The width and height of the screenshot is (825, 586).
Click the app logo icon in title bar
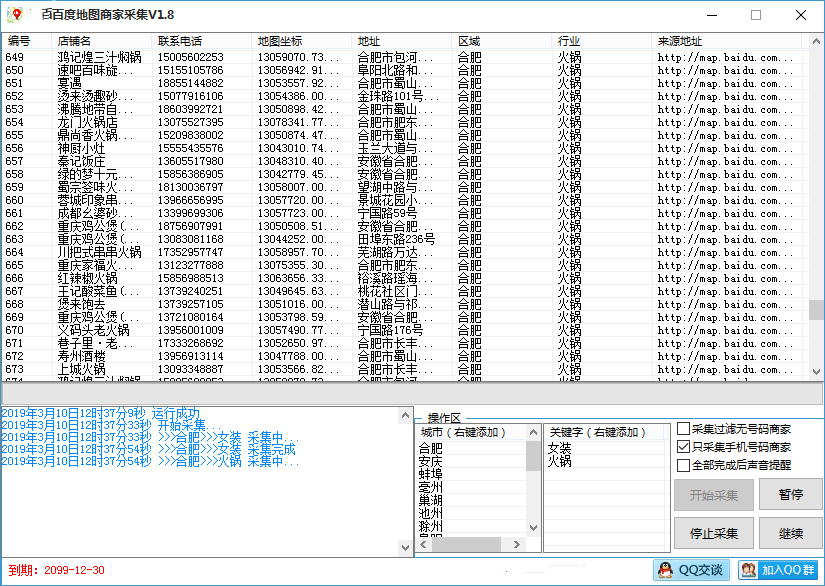pyautogui.click(x=16, y=15)
